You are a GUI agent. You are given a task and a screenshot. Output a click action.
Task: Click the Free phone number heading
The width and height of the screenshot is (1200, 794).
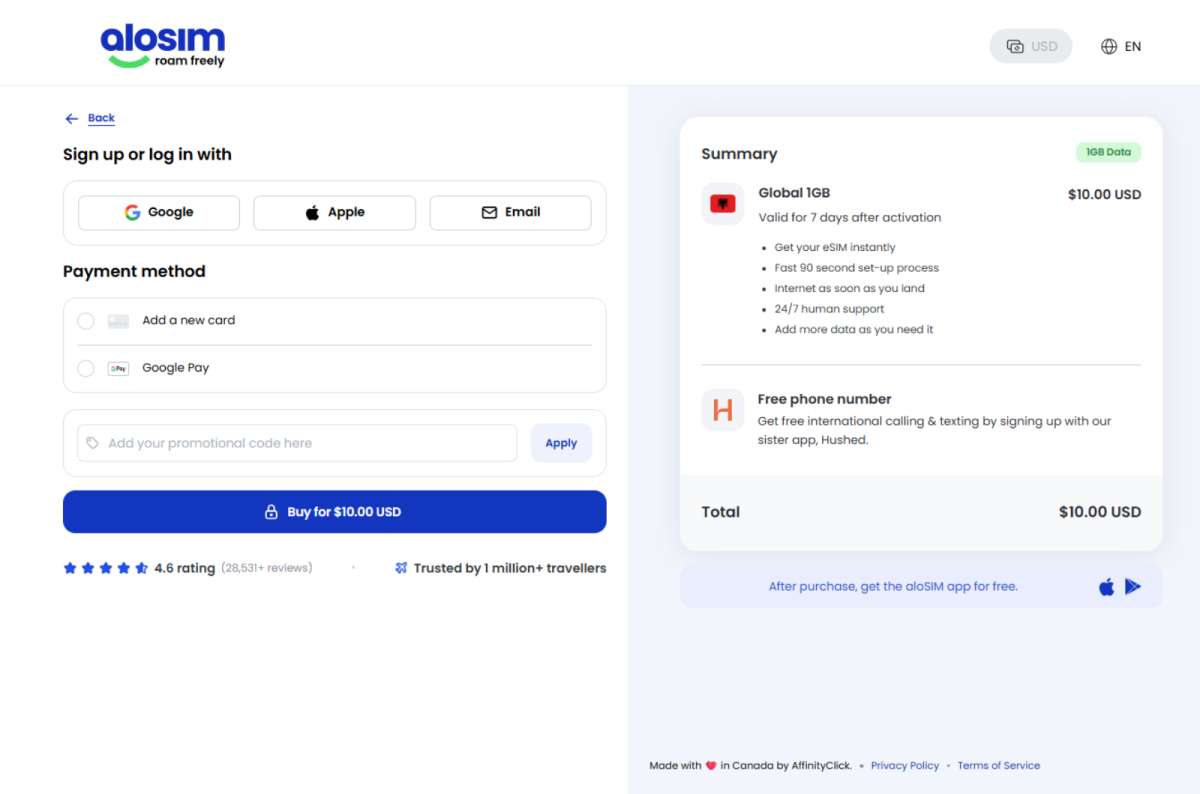tap(824, 399)
